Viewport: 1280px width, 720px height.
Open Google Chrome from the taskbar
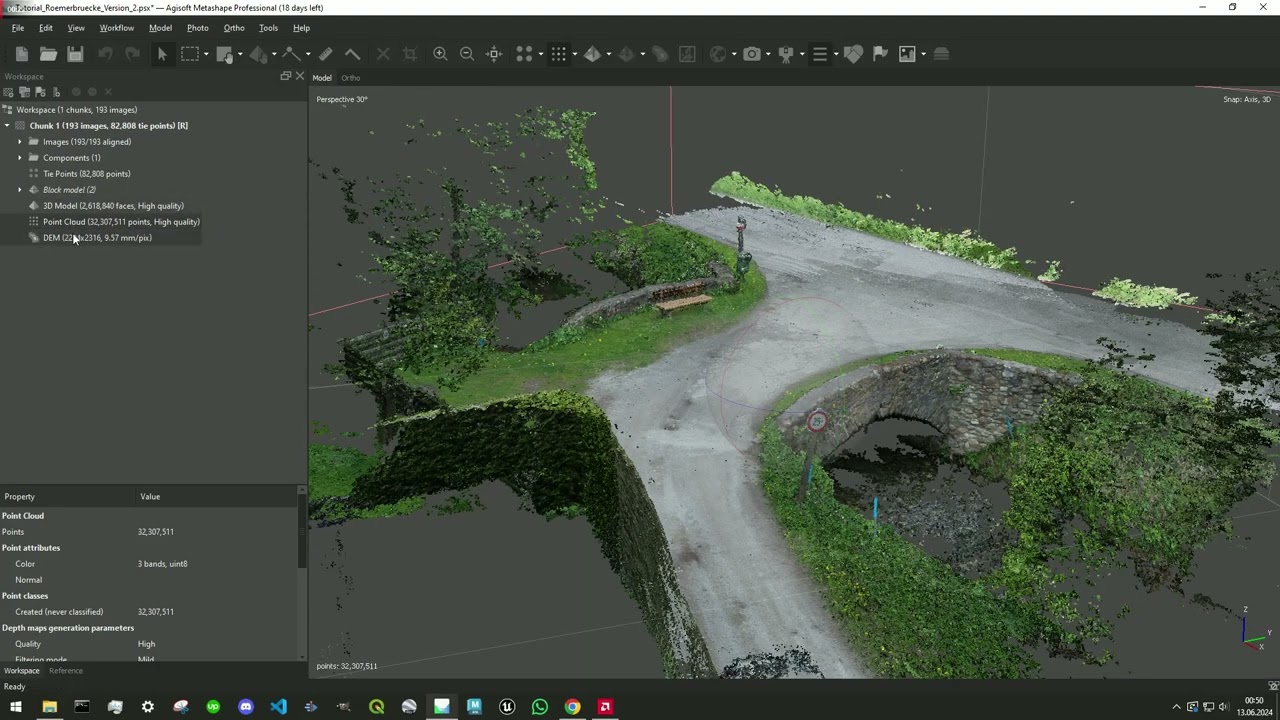pyautogui.click(x=572, y=708)
